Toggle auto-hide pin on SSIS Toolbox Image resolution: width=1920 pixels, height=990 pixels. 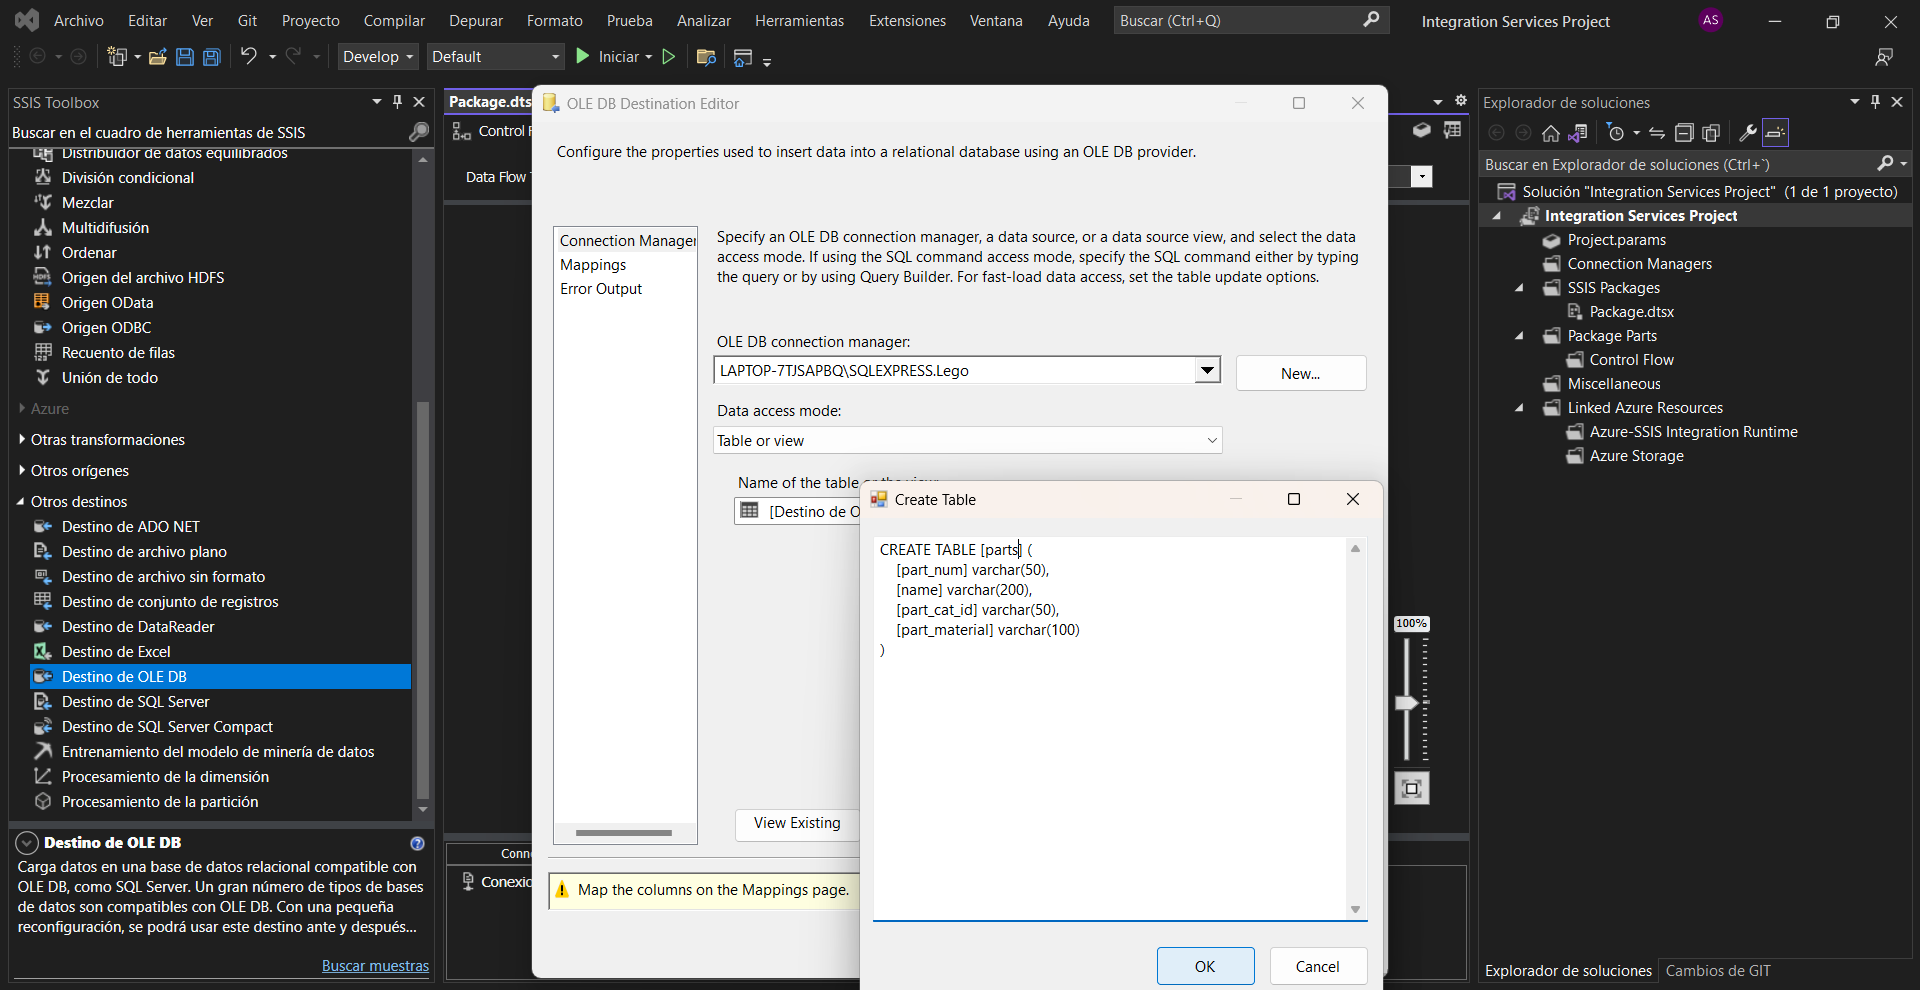click(397, 102)
